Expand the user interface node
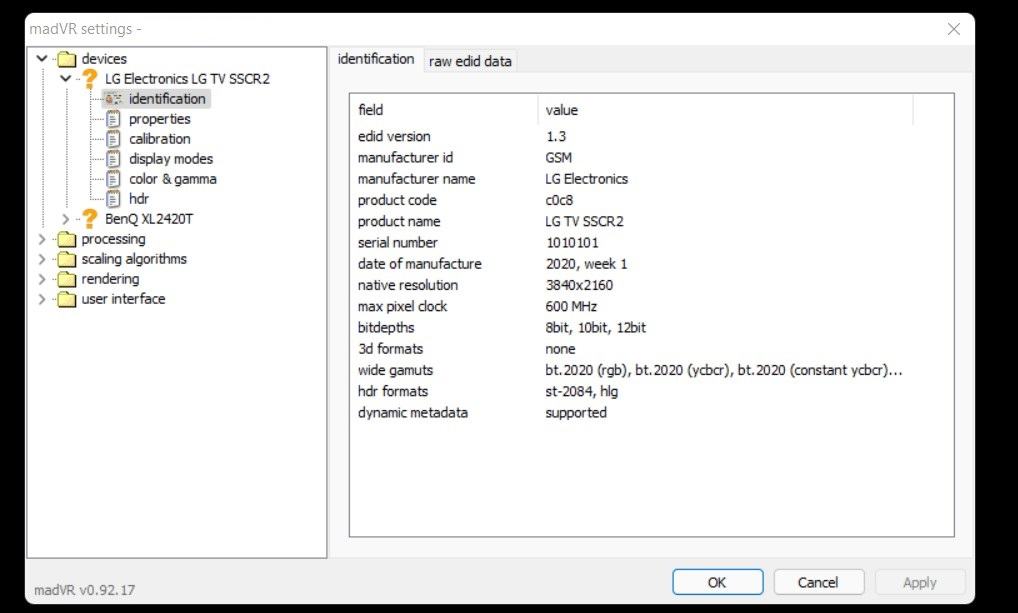This screenshot has width=1018, height=613. point(42,299)
